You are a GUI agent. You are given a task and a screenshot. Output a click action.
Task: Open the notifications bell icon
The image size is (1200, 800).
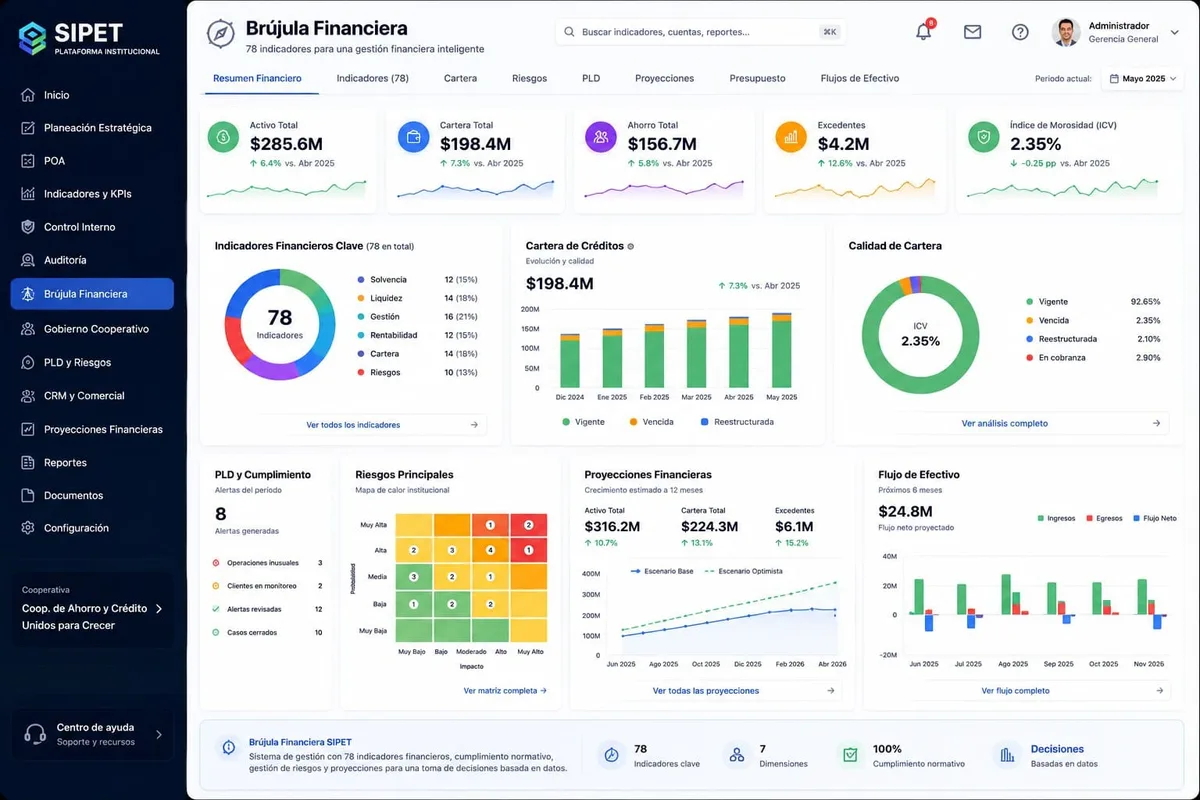pos(924,32)
